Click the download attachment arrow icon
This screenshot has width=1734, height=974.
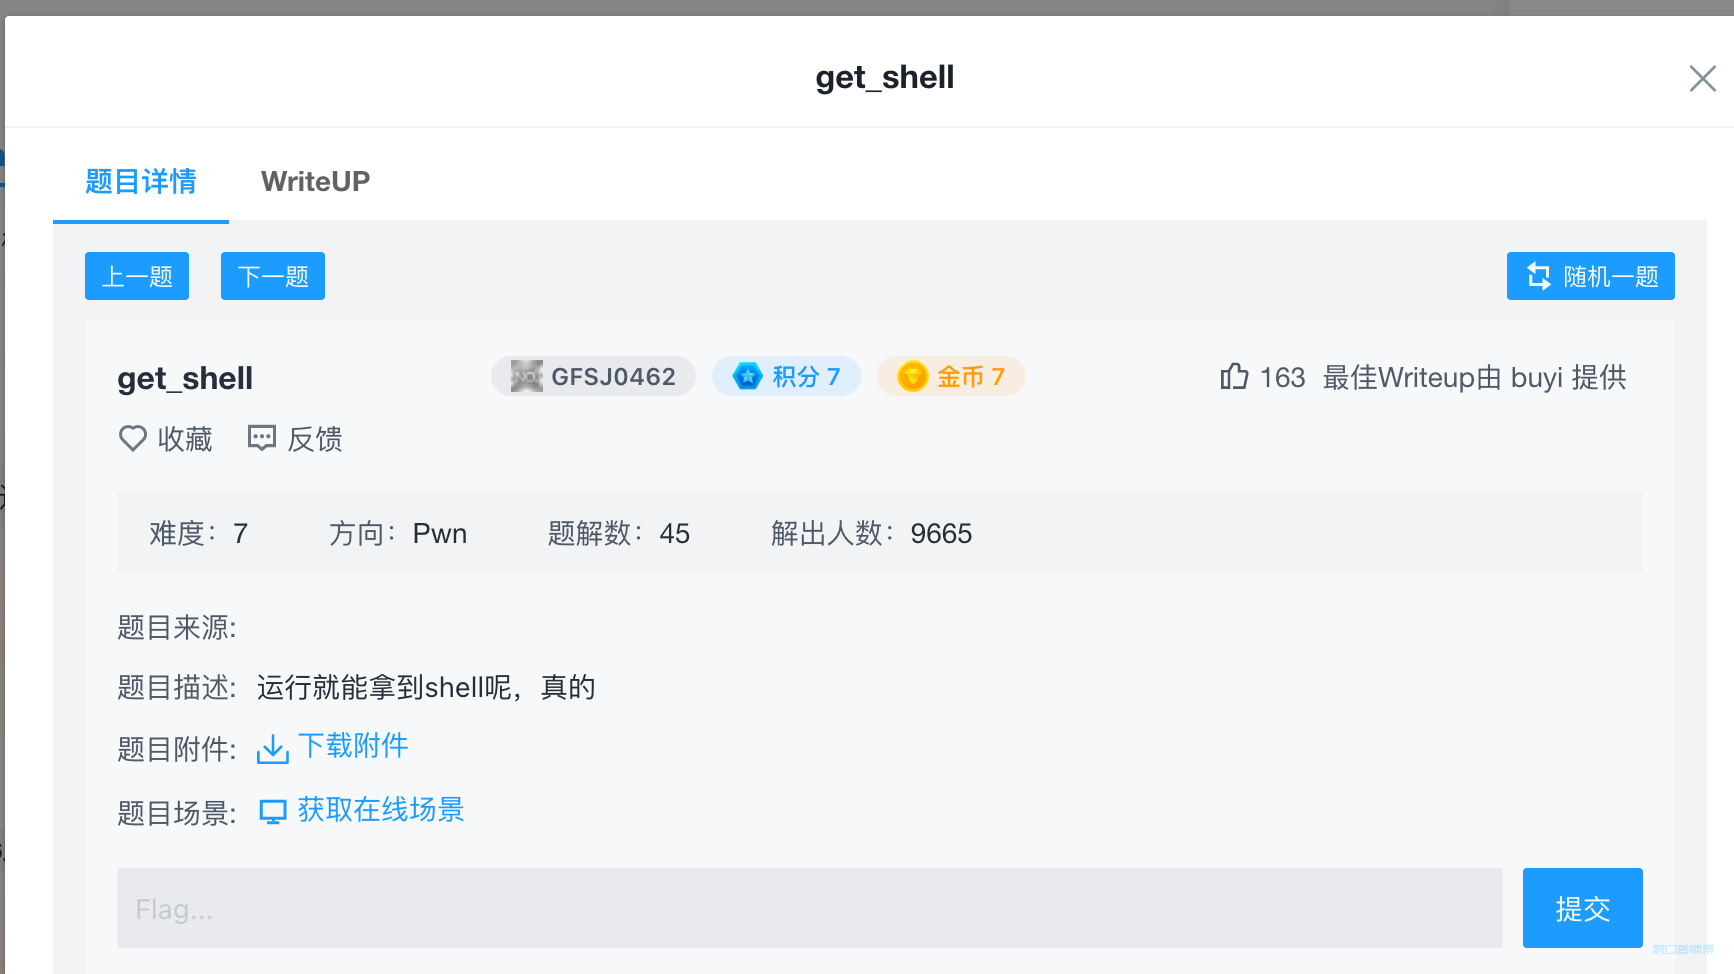(x=273, y=749)
